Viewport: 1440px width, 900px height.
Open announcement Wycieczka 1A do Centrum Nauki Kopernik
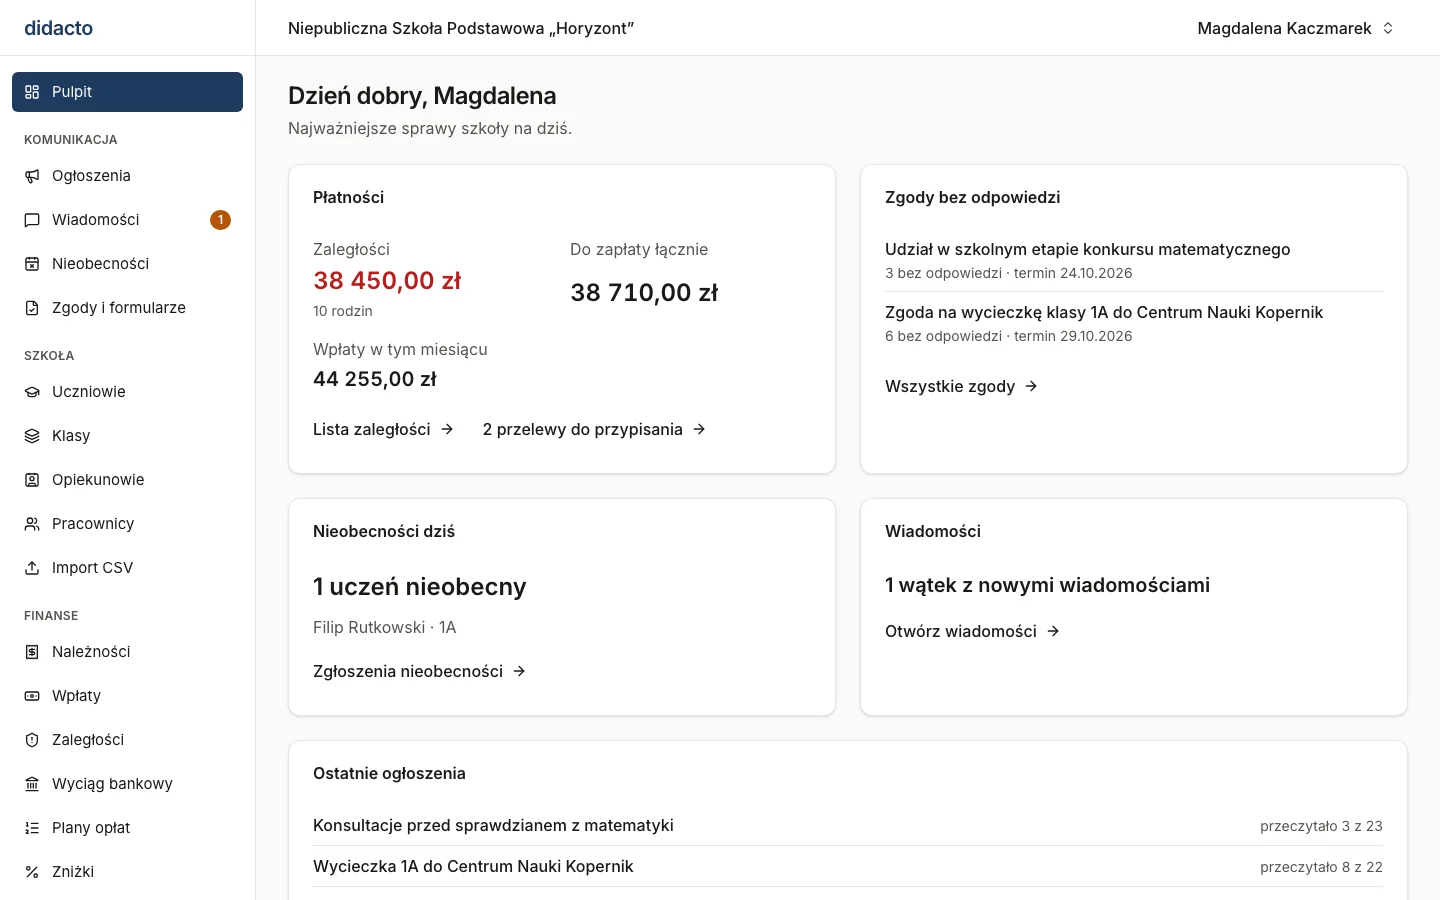point(473,866)
